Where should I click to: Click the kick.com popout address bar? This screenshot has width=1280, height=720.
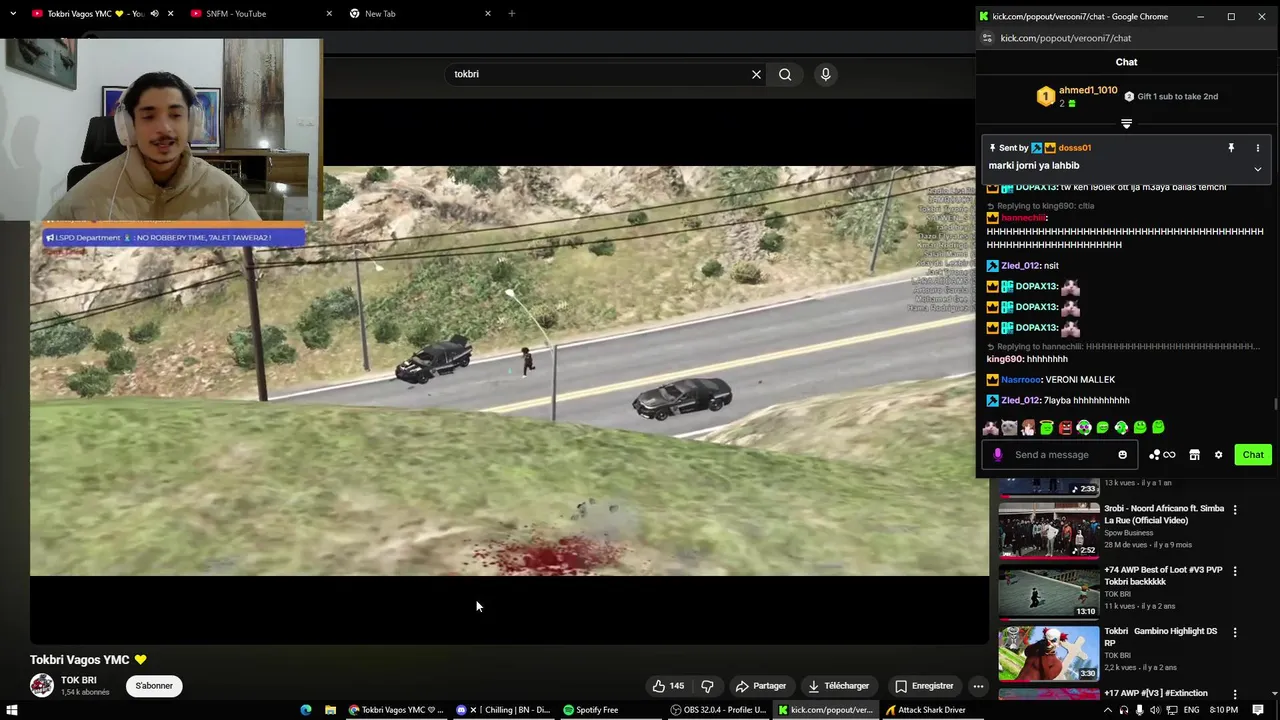[1066, 38]
